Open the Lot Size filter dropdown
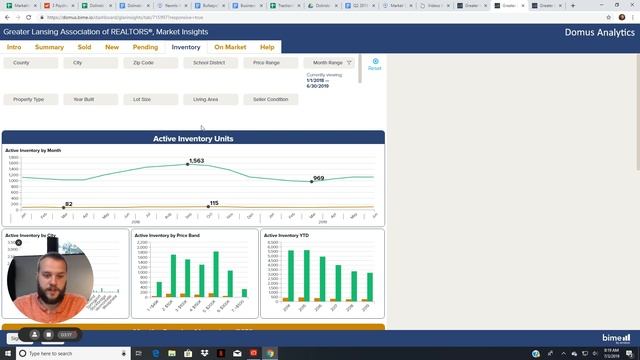 tap(151, 100)
